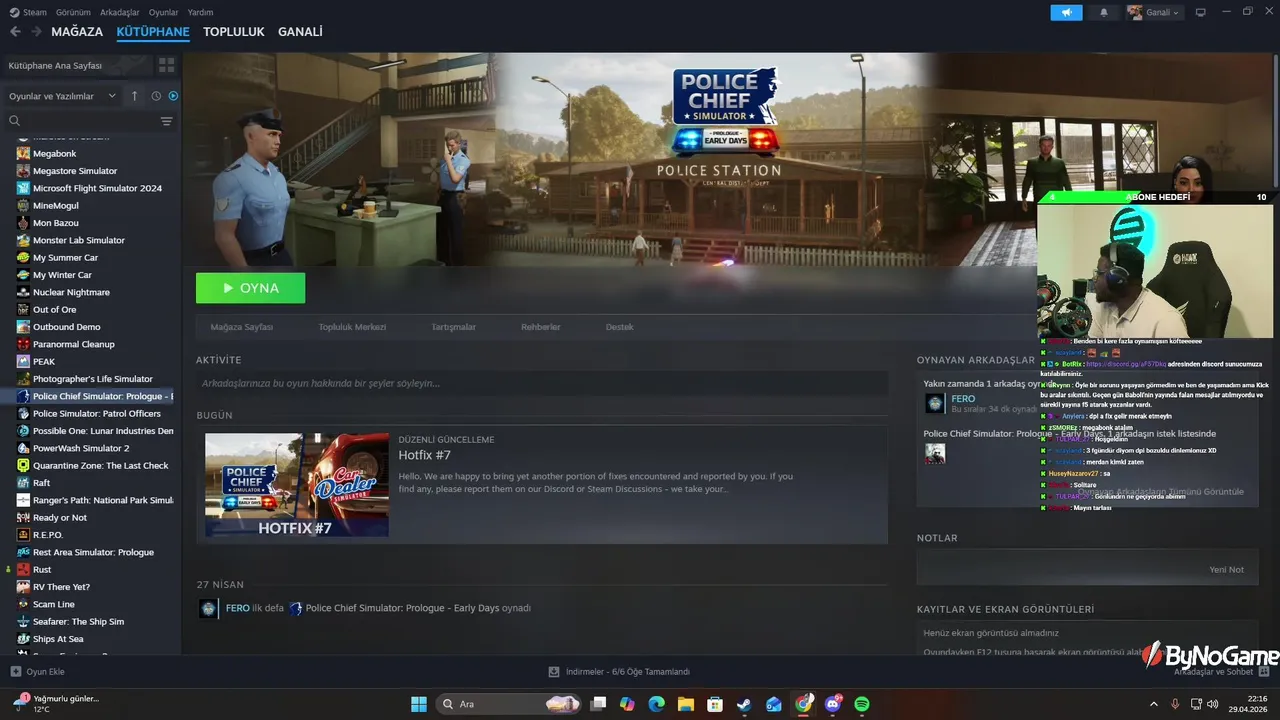The height and width of the screenshot is (720, 1280).
Task: Select PowerWash Simulator 2 in library
Action: [x=81, y=448]
